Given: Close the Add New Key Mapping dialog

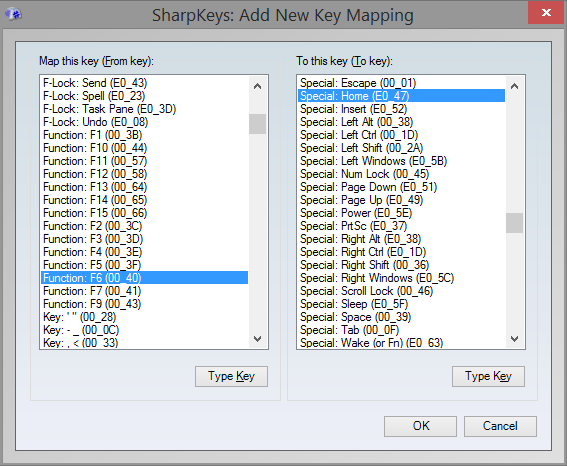Looking at the screenshot, I should (x=546, y=13).
